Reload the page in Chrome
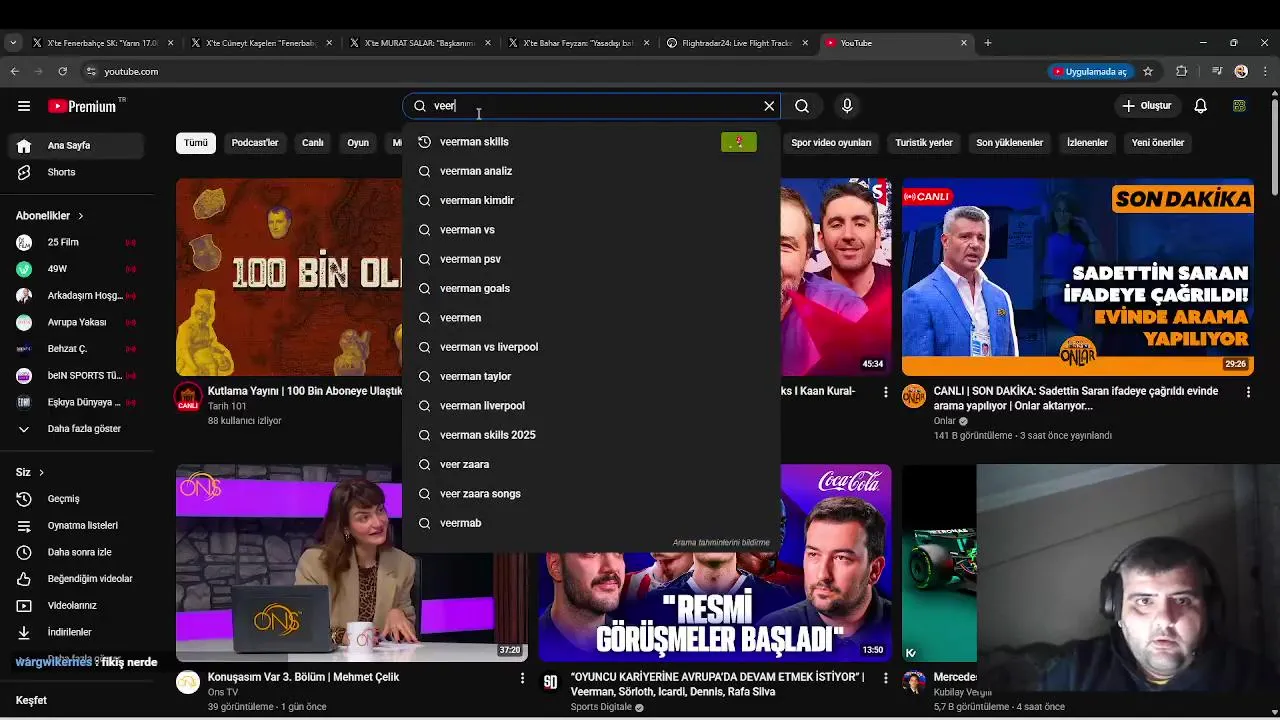 [x=62, y=71]
